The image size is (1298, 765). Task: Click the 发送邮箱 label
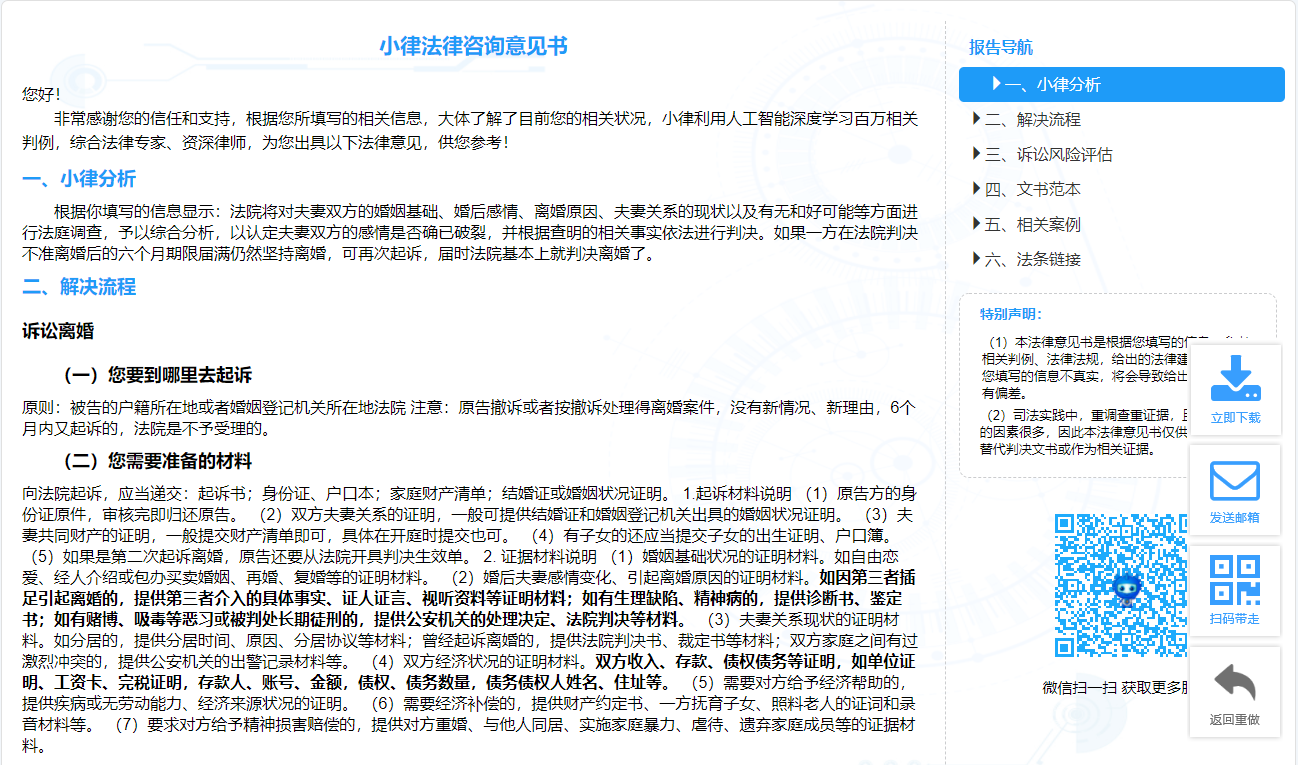[1235, 518]
